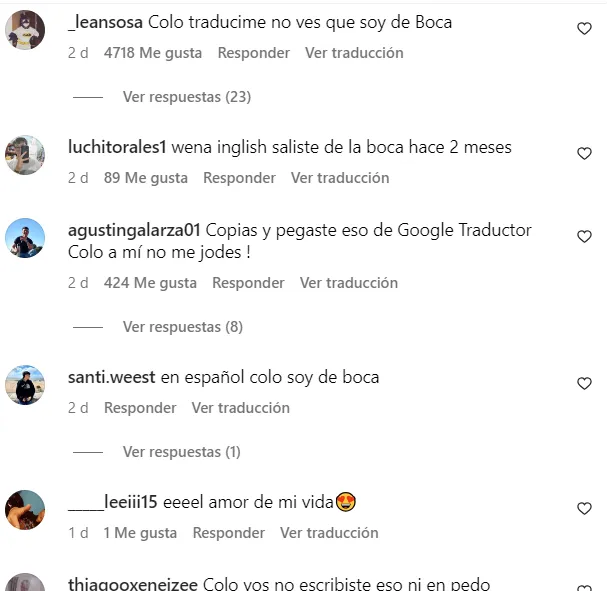The width and height of the screenshot is (607, 591).
Task: Heart the santi.weest comment
Action: click(x=584, y=384)
